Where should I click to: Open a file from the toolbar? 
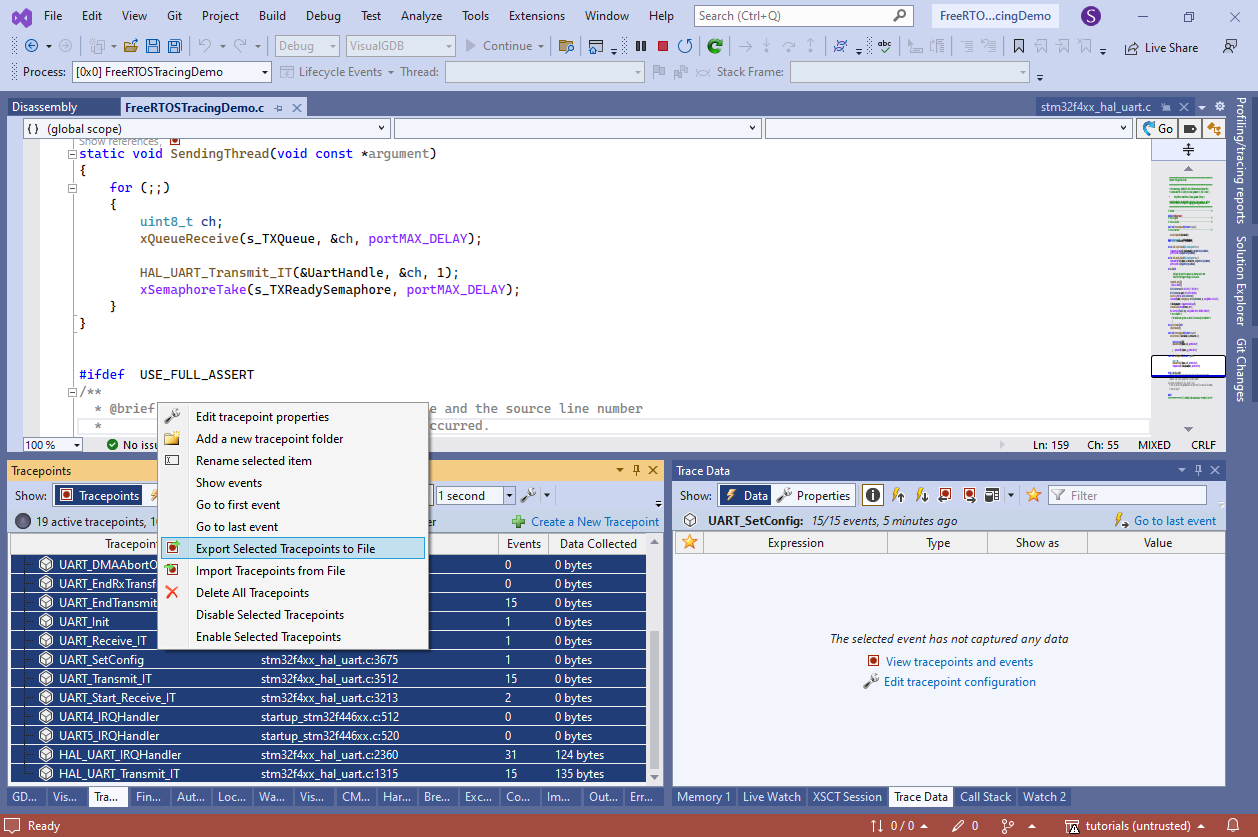131,46
